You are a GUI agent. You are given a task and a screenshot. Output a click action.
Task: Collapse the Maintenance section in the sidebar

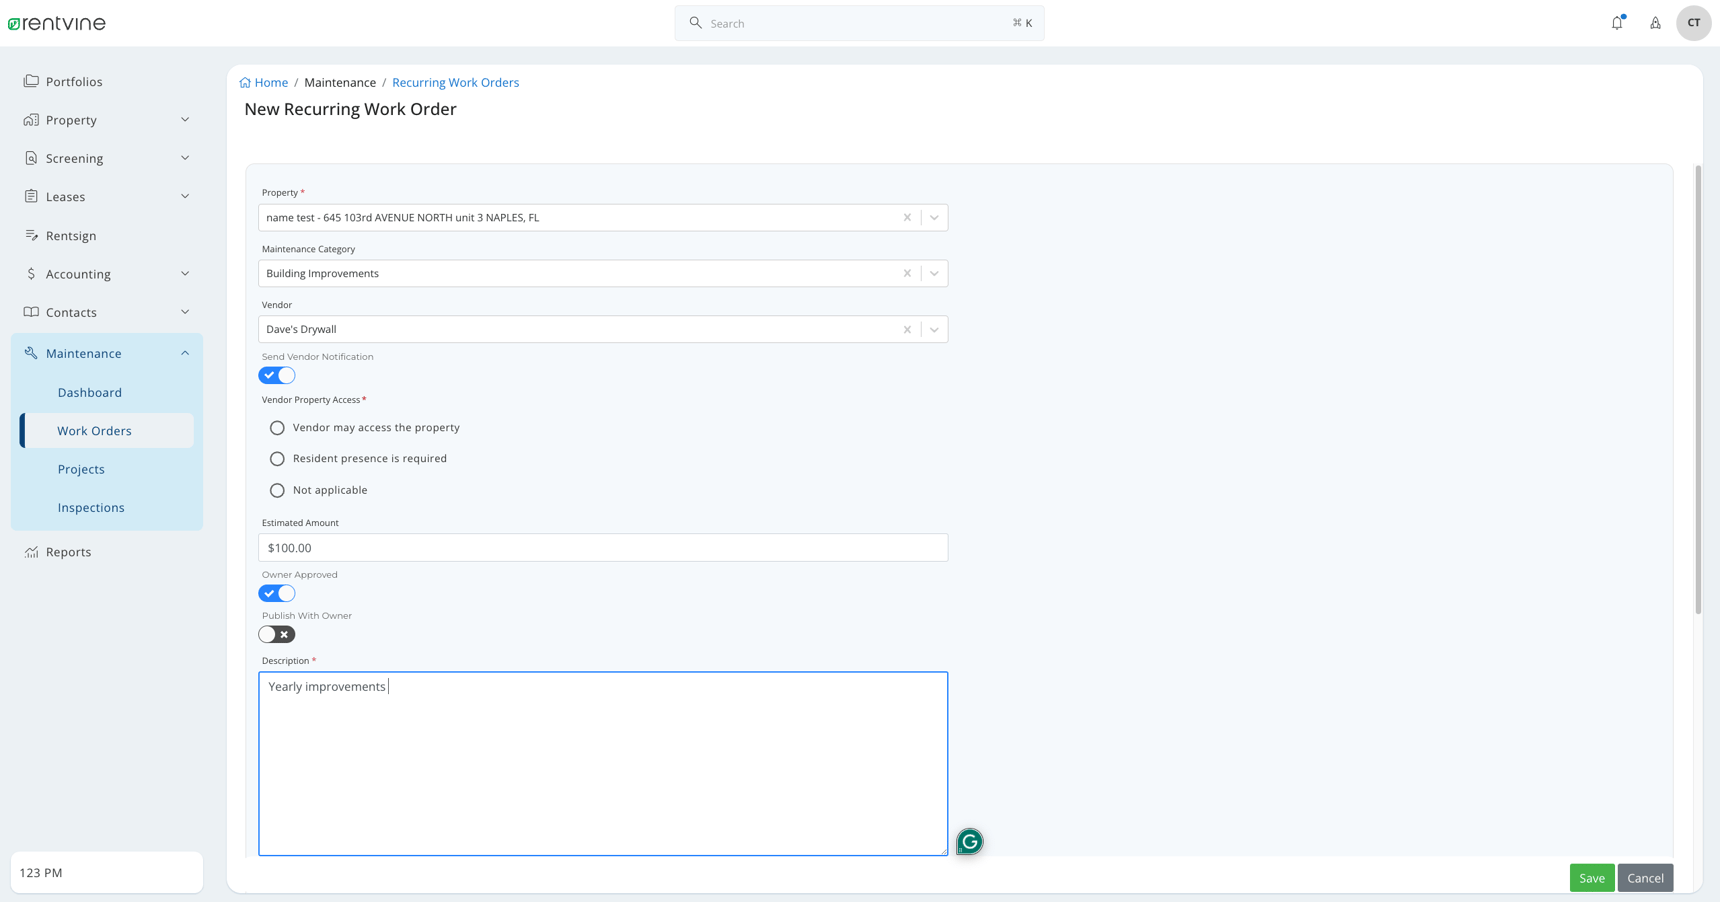(184, 352)
